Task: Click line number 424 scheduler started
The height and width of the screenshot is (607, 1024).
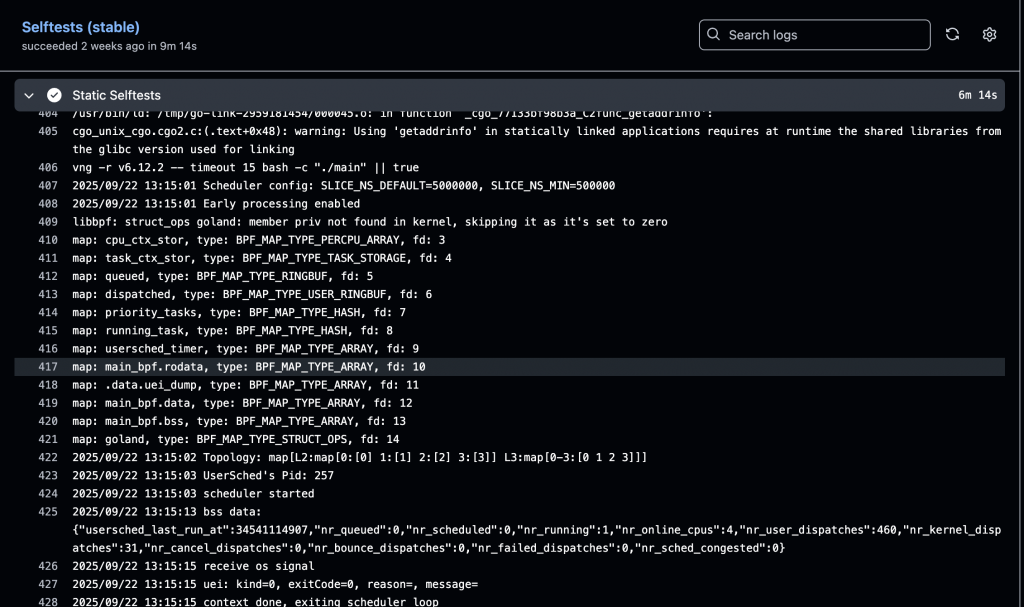Action: point(48,493)
